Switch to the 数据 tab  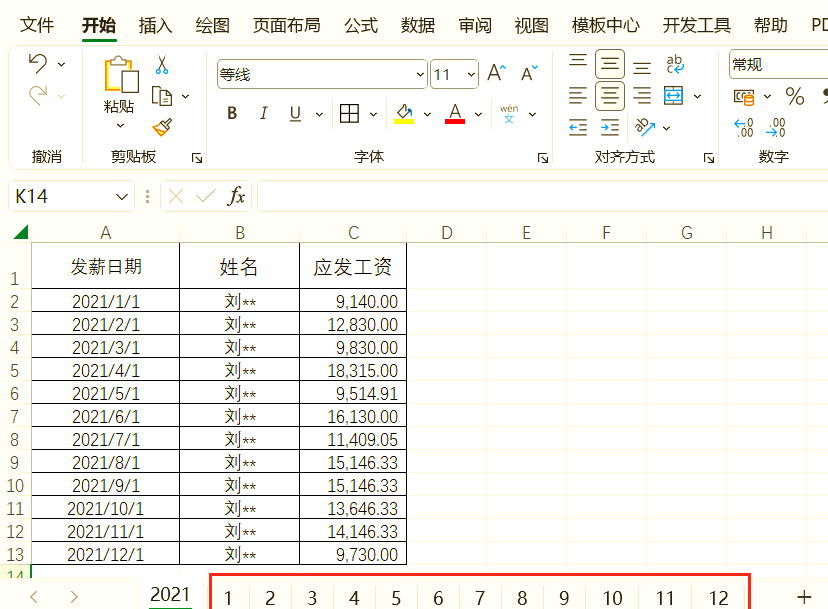pos(418,25)
